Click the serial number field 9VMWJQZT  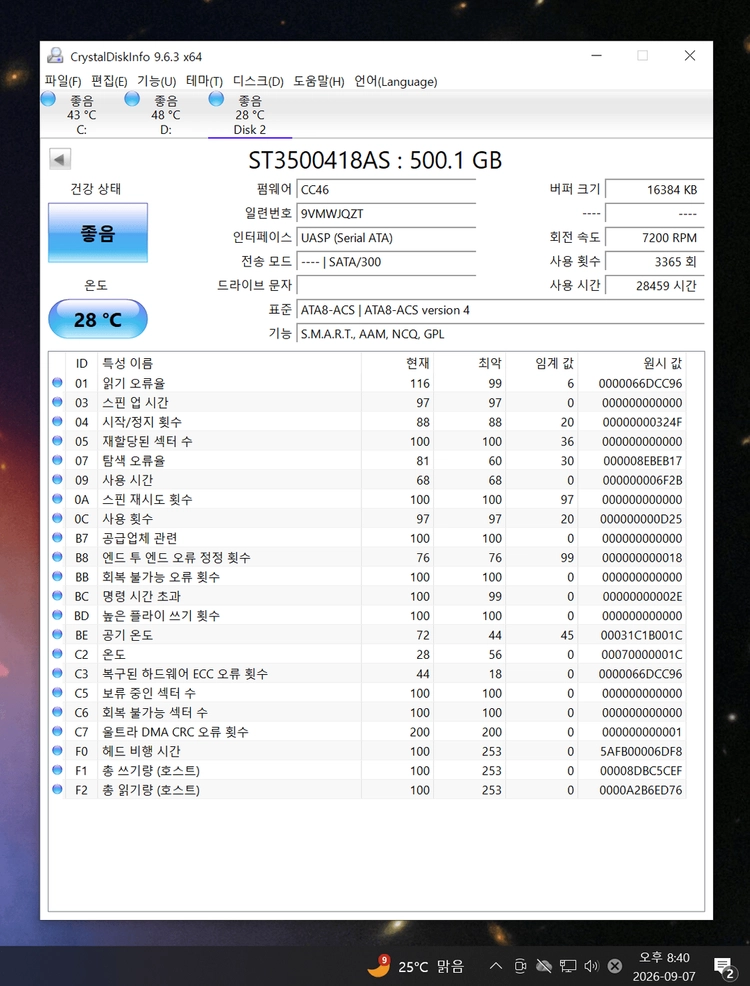385,214
